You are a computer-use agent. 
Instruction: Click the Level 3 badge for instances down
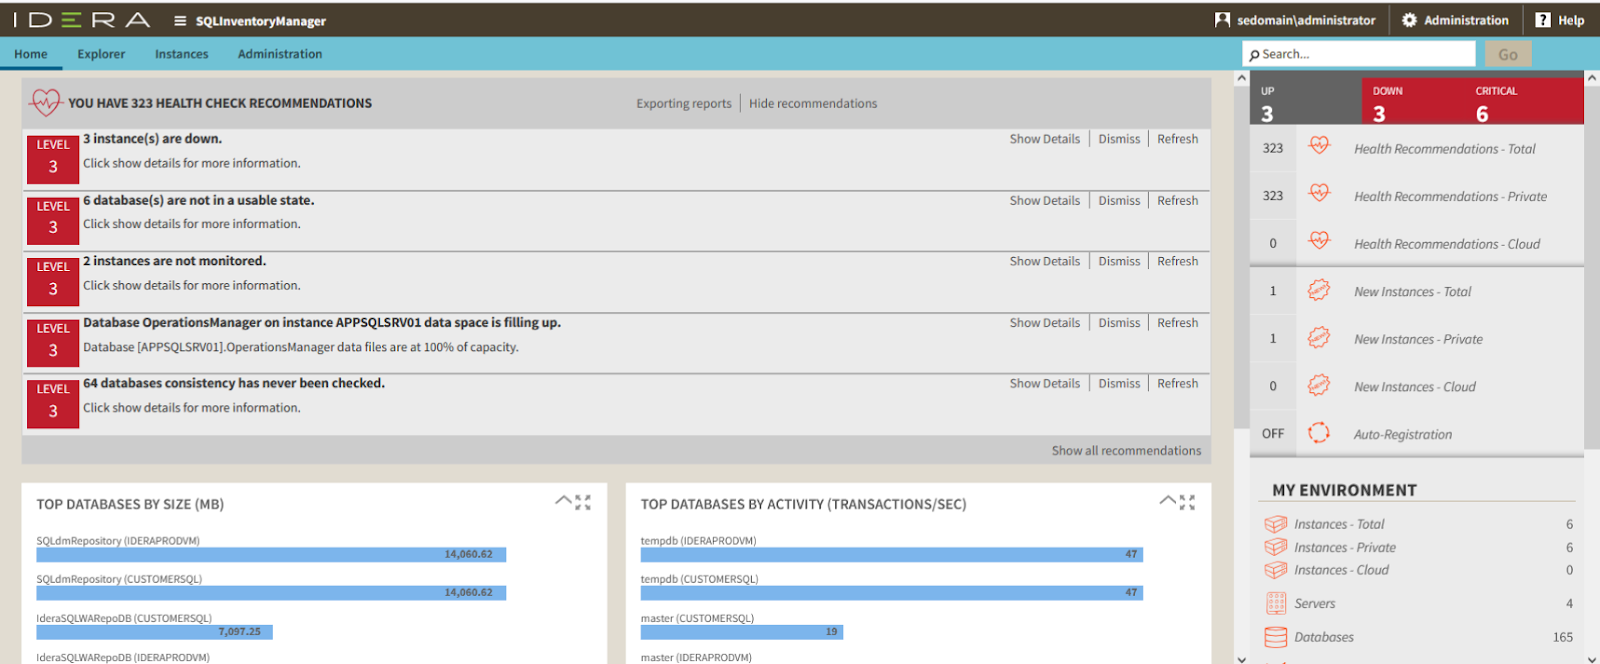point(53,159)
